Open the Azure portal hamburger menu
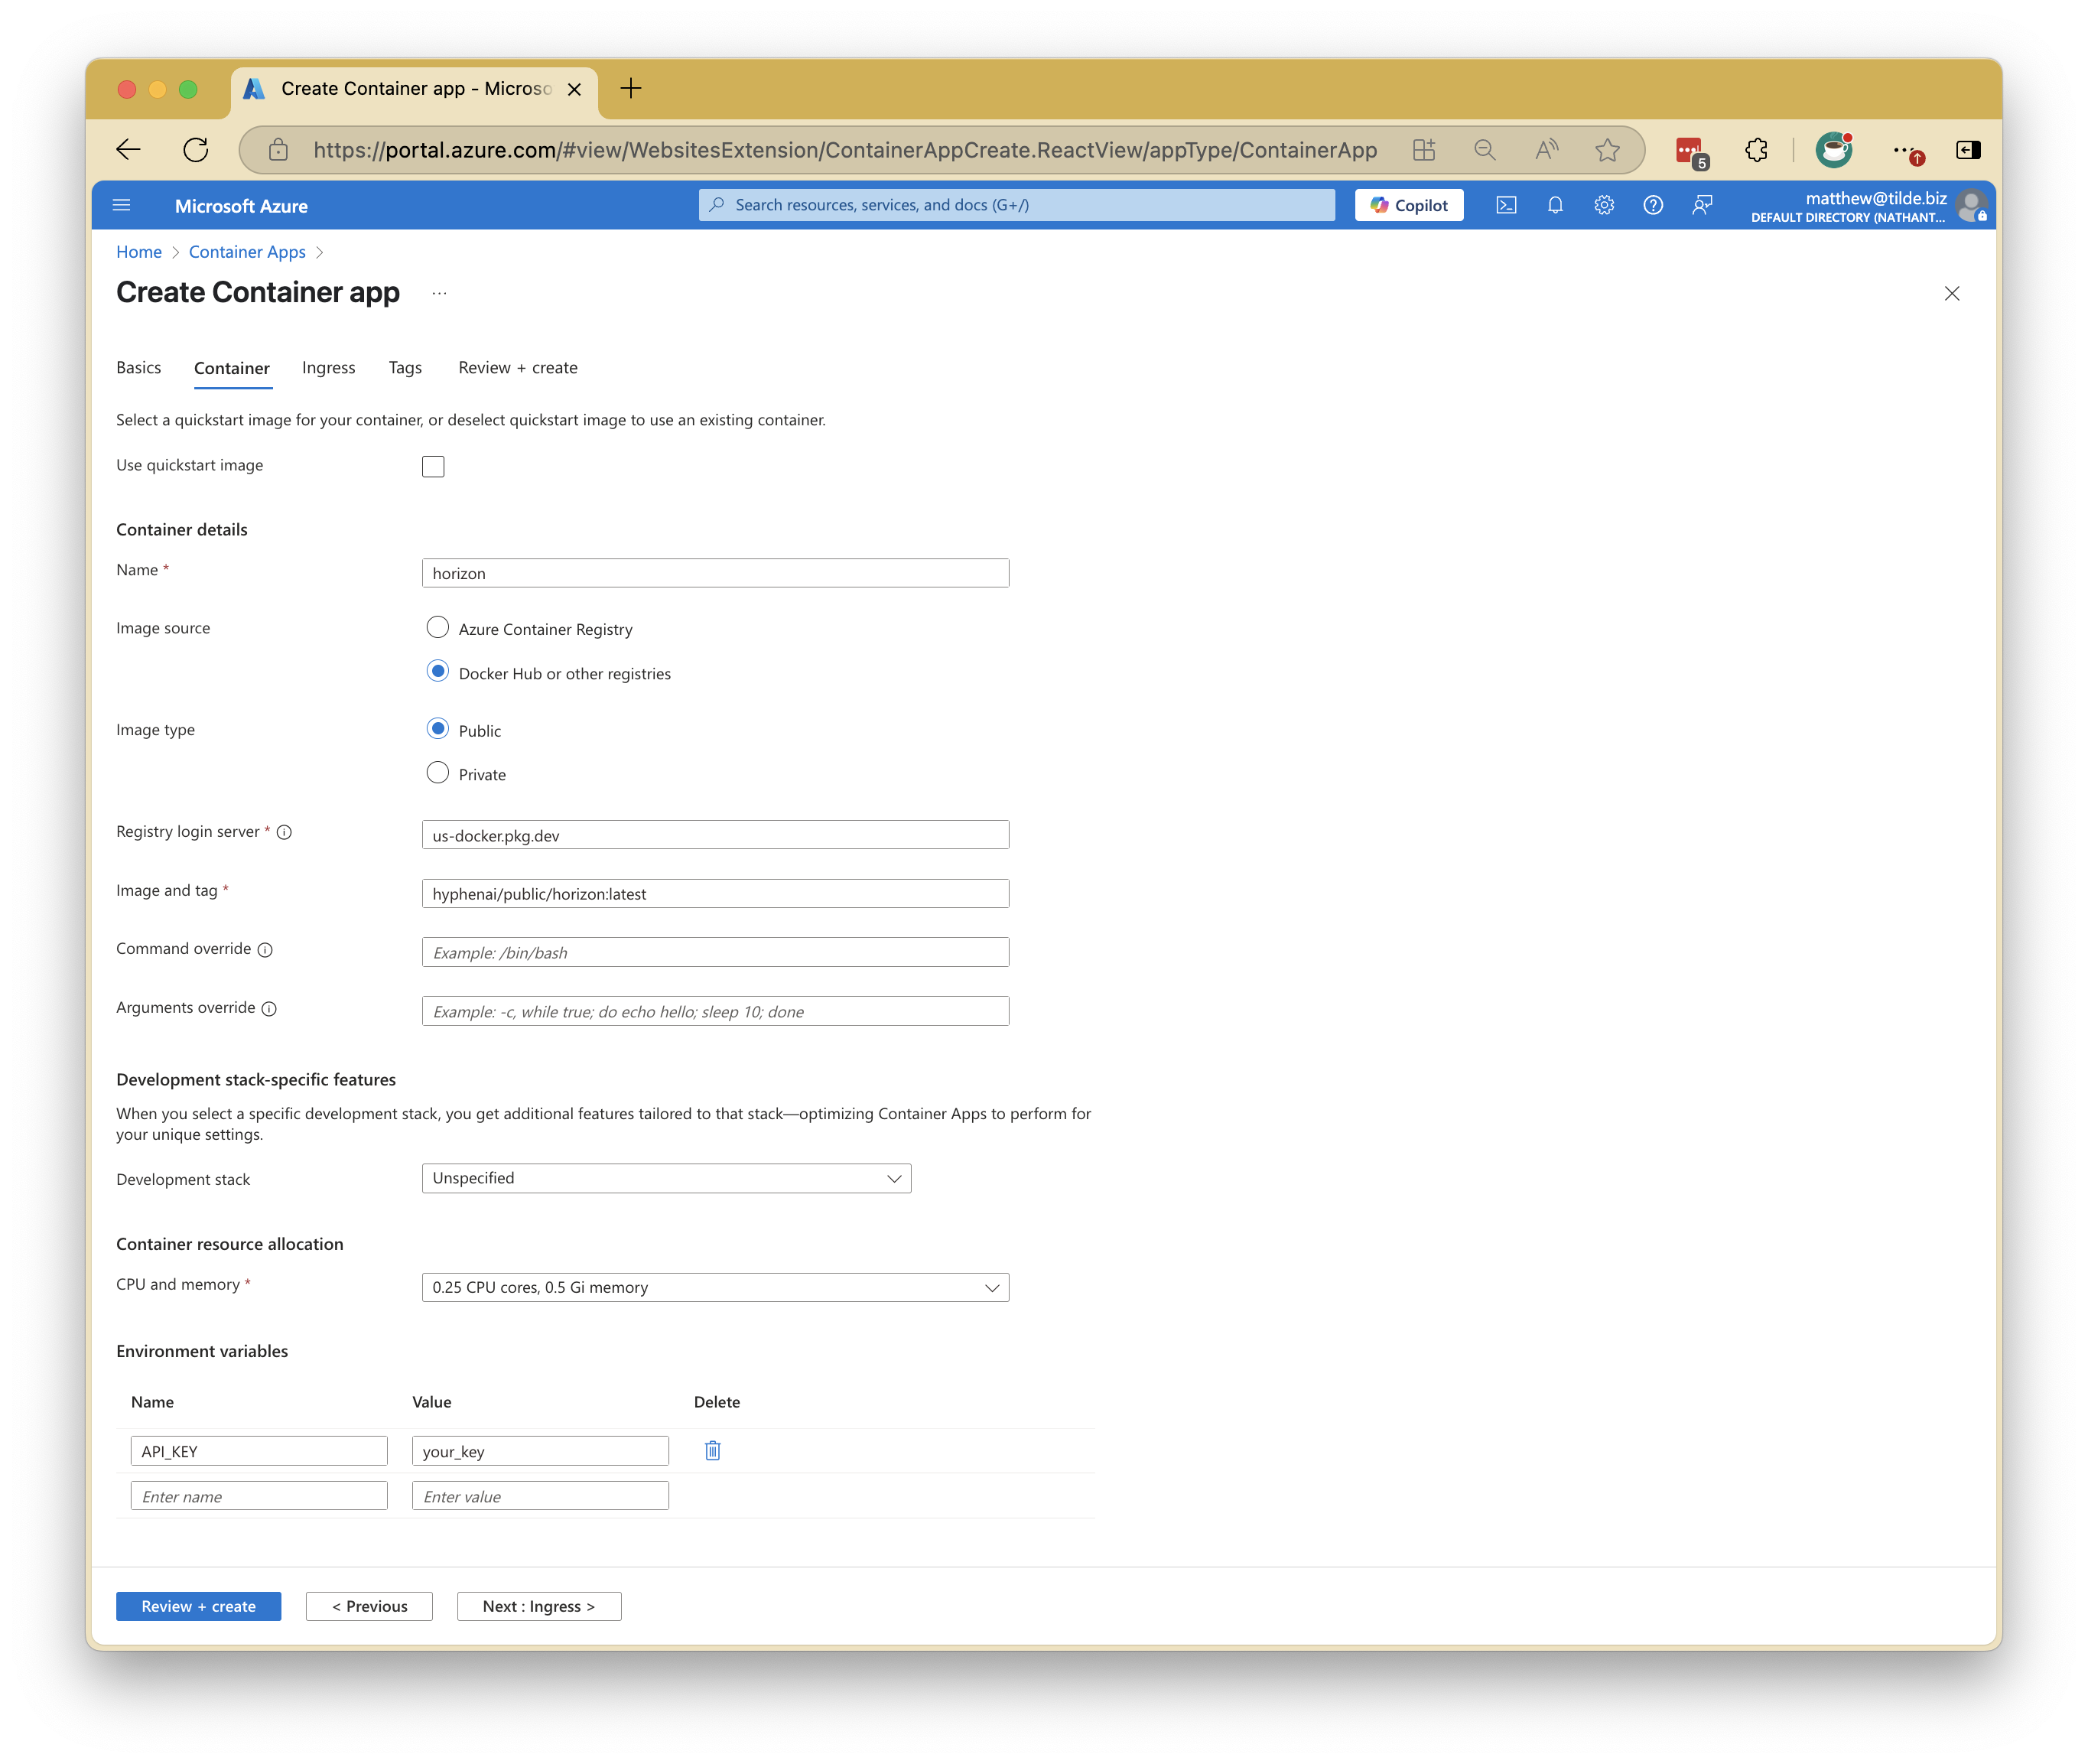Screen dimensions: 2088x1764 pyautogui.click(x=122, y=205)
